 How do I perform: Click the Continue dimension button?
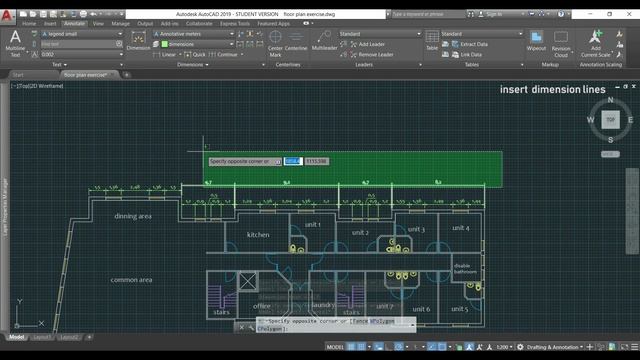[x=223, y=54]
